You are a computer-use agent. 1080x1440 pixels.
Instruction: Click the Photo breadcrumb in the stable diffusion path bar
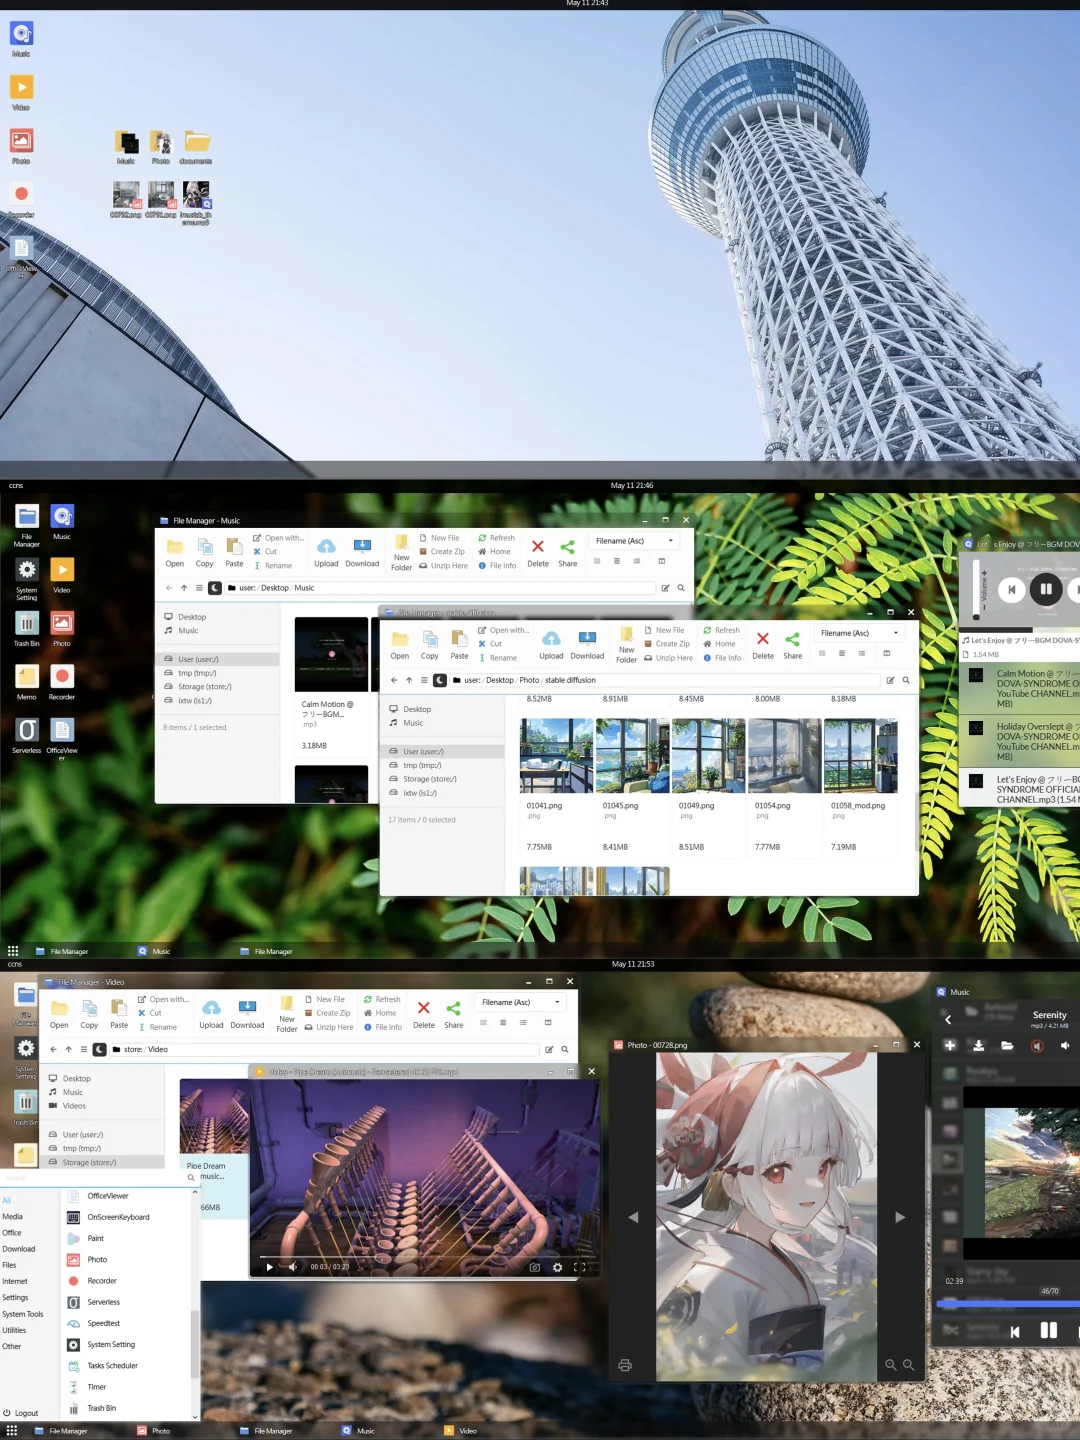[529, 680]
